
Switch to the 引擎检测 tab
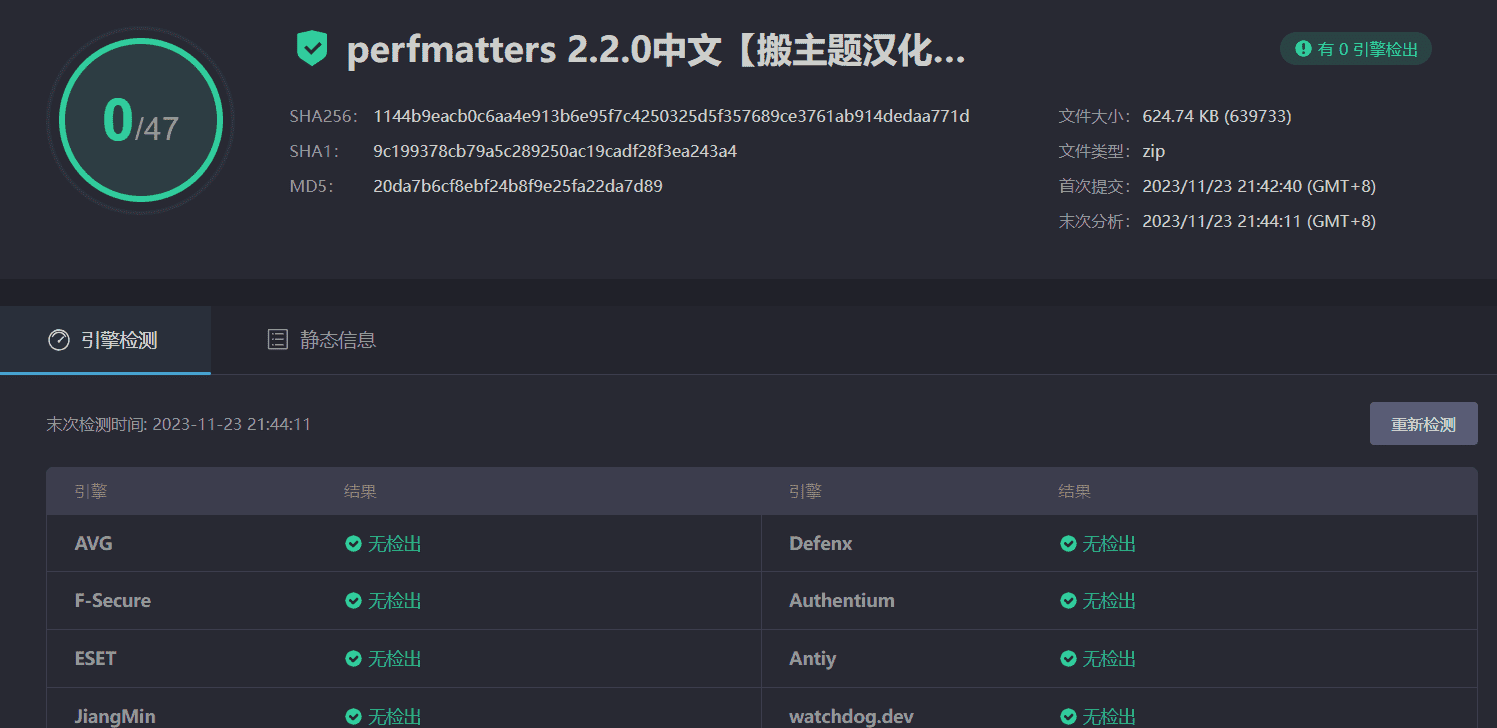tap(105, 340)
